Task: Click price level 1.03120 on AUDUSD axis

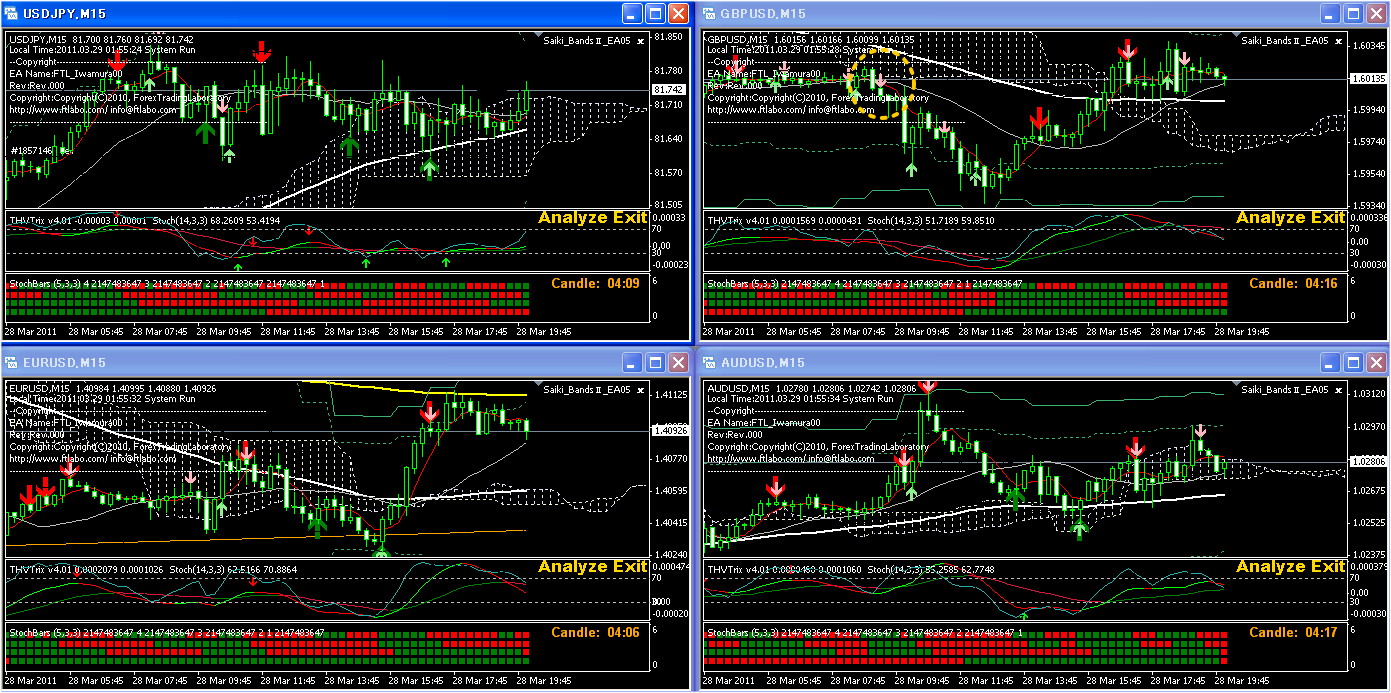Action: point(1368,395)
